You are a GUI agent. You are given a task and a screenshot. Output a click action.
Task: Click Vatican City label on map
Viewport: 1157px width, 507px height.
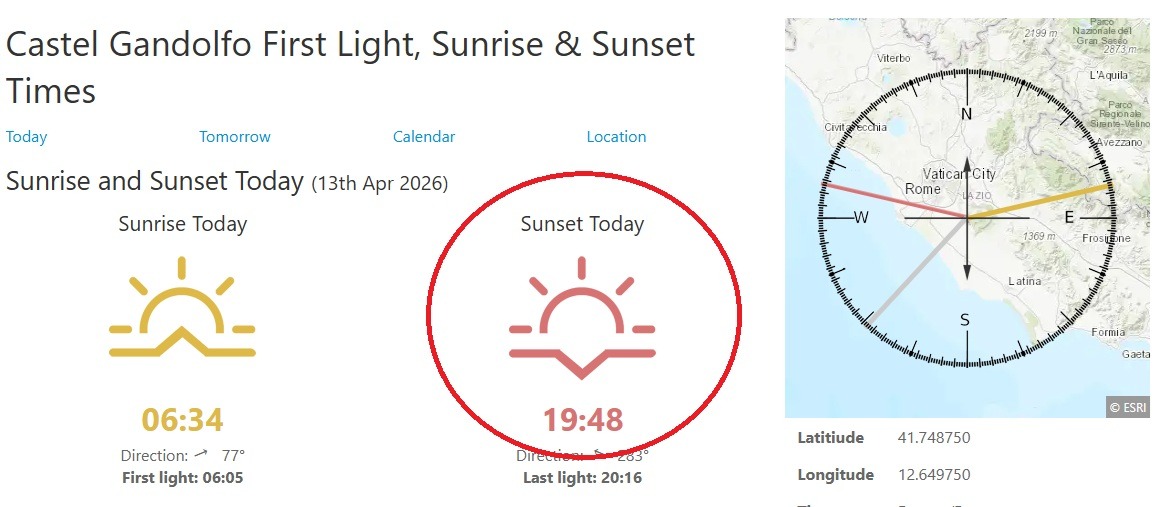point(959,174)
